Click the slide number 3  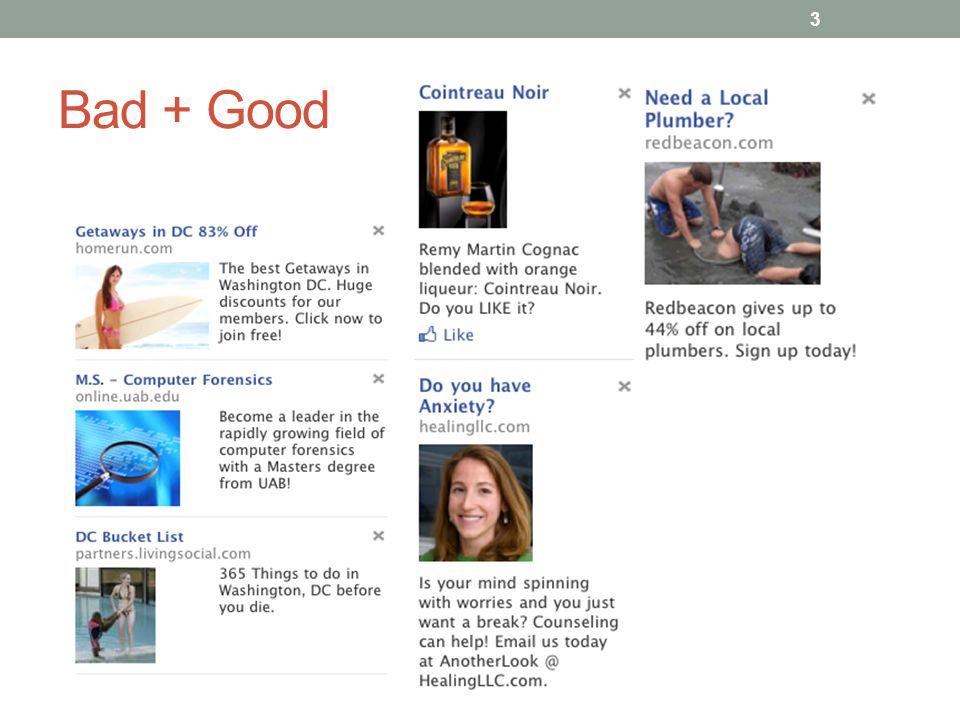(815, 19)
